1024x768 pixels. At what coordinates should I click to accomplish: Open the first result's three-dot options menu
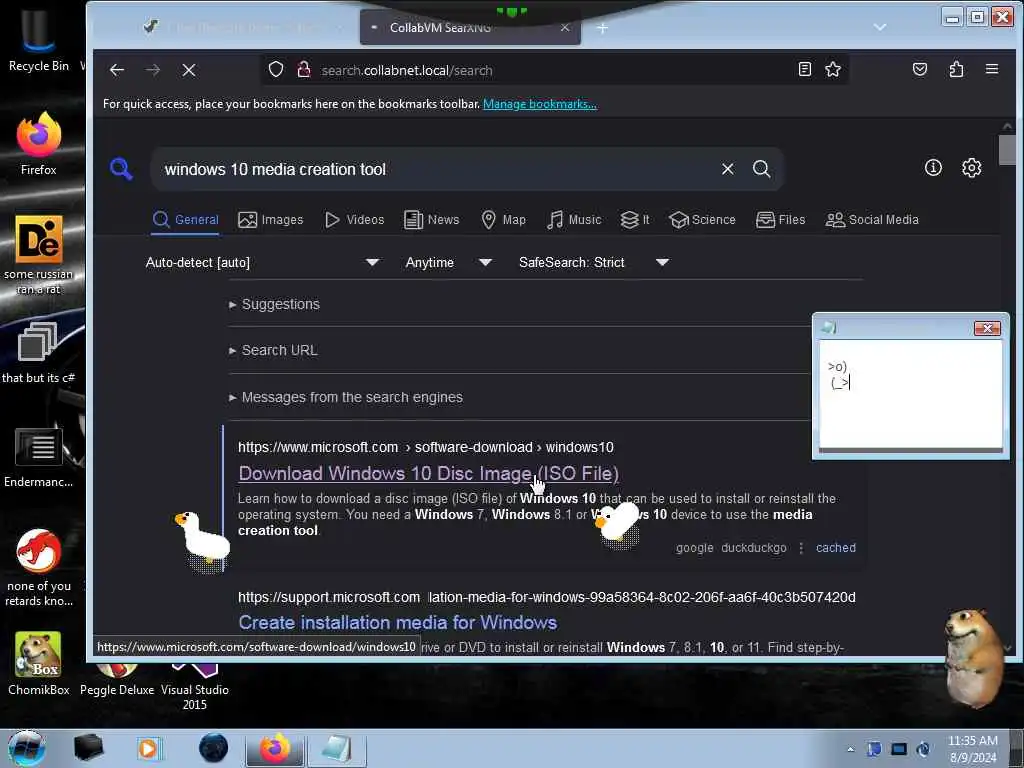[801, 548]
